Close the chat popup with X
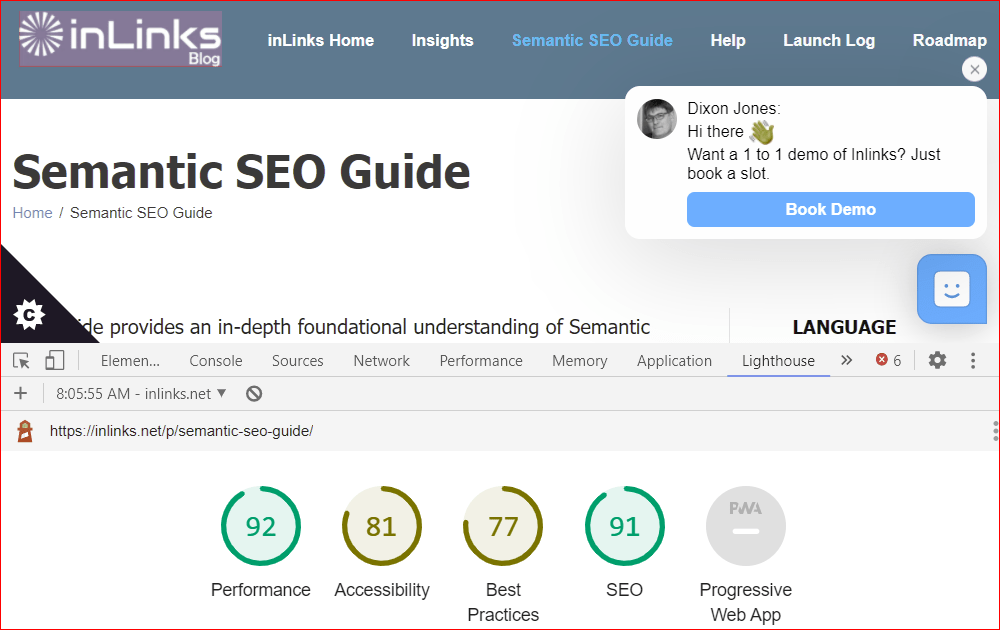The image size is (1000, 630). (x=974, y=70)
